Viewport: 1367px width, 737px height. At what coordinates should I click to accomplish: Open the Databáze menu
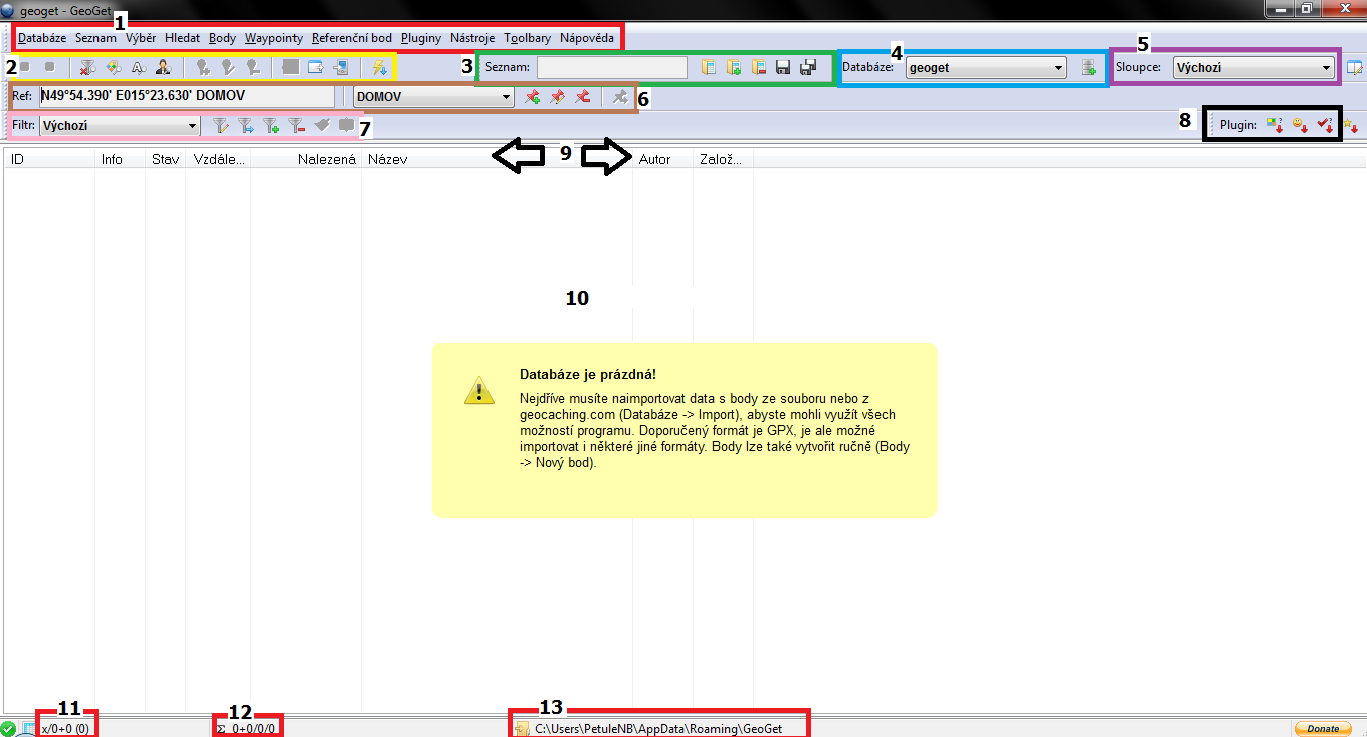[x=42, y=38]
